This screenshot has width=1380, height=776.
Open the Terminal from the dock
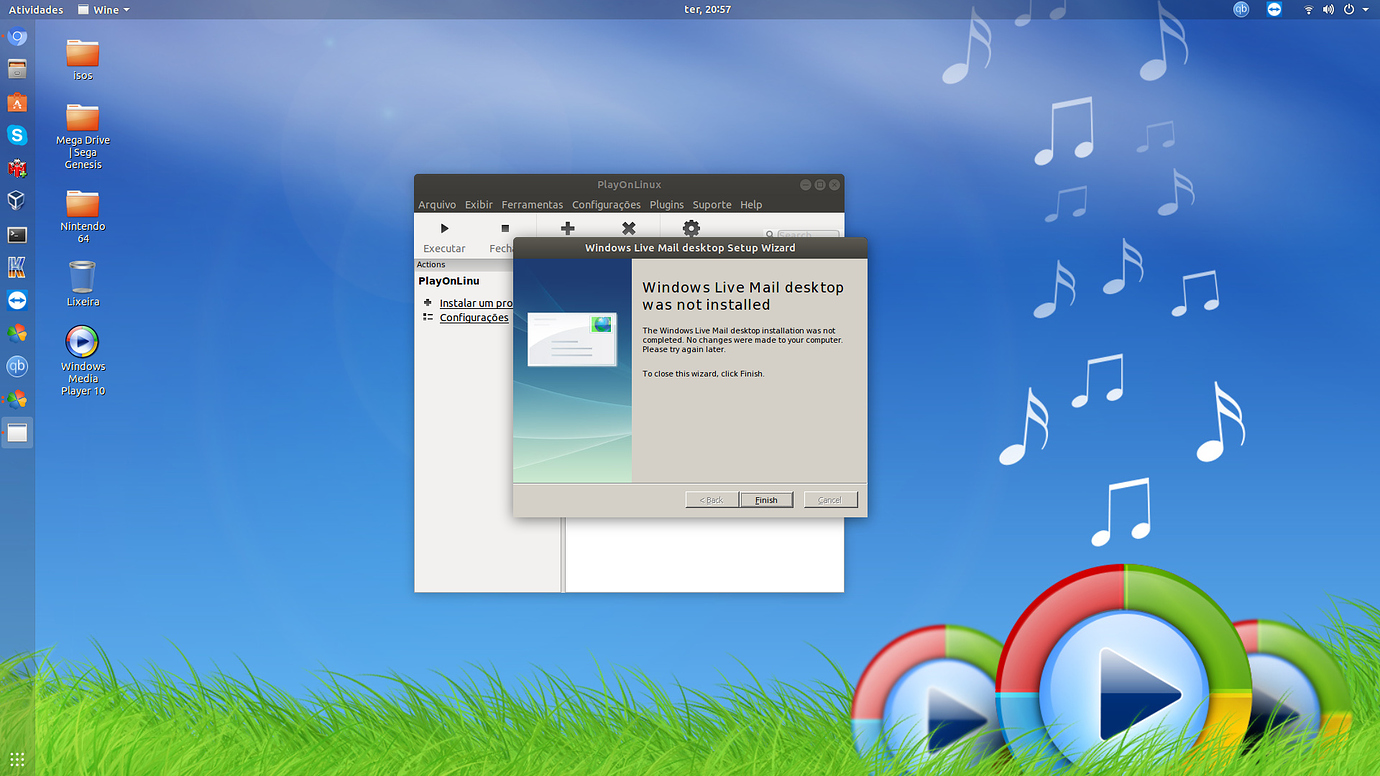17,234
